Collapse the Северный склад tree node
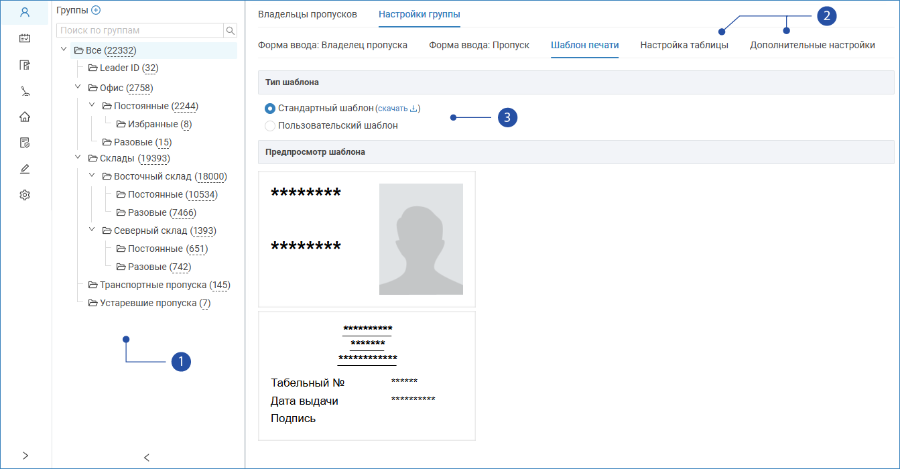The height and width of the screenshot is (469, 900). [92, 230]
